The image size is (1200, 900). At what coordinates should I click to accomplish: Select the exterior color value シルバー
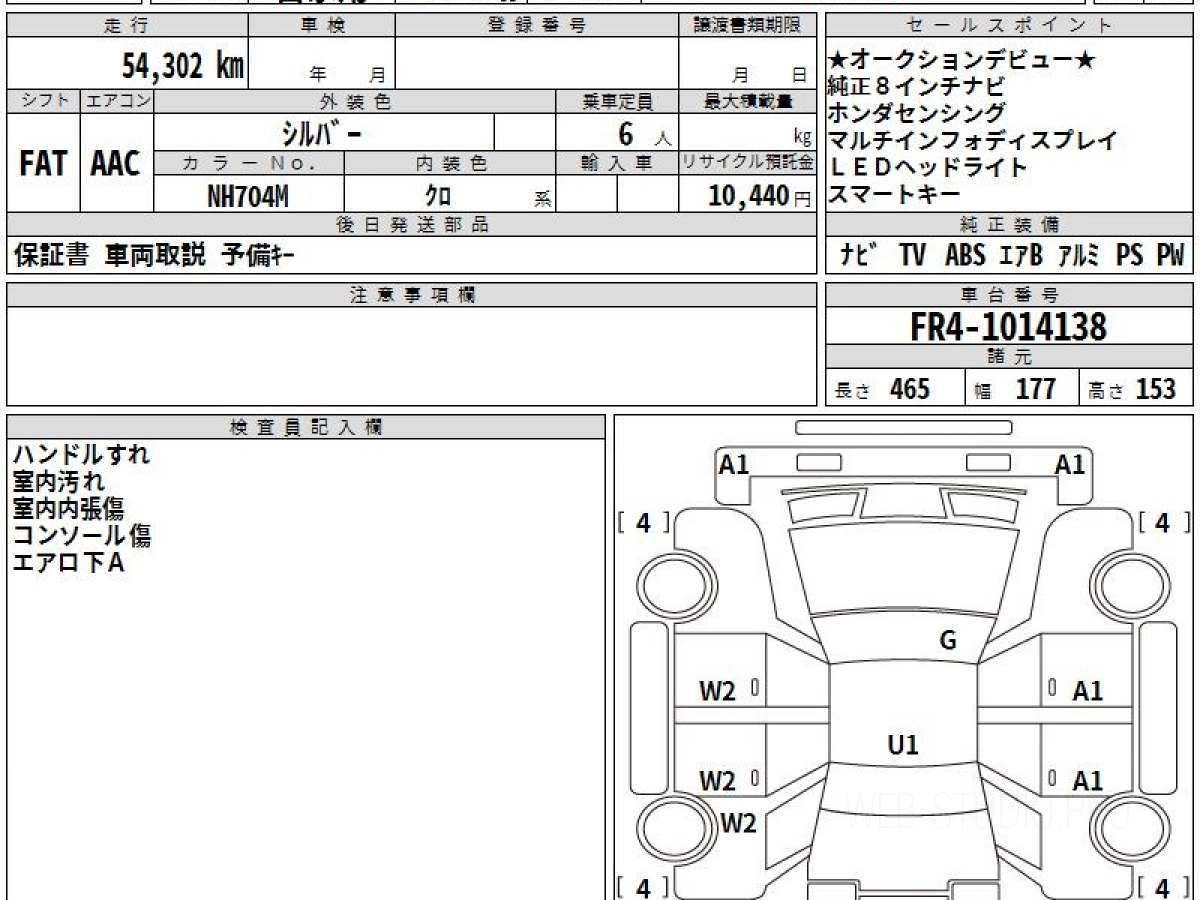pos(324,133)
